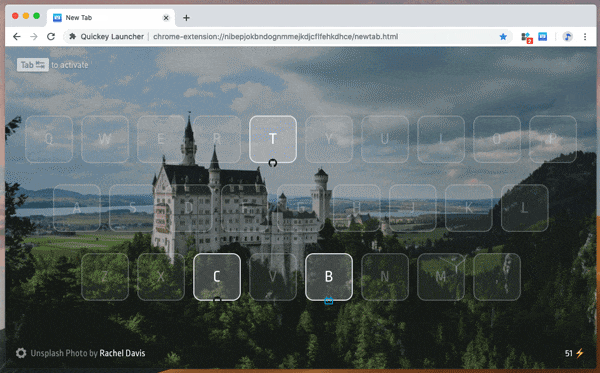
Task: Open the settings gear icon
Action: pyautogui.click(x=21, y=353)
